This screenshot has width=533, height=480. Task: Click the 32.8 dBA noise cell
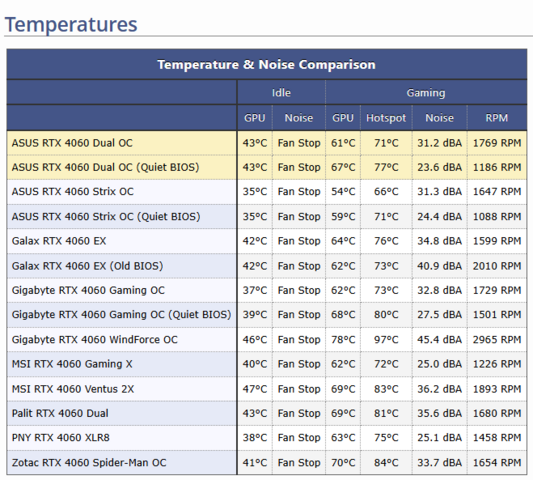[440, 290]
